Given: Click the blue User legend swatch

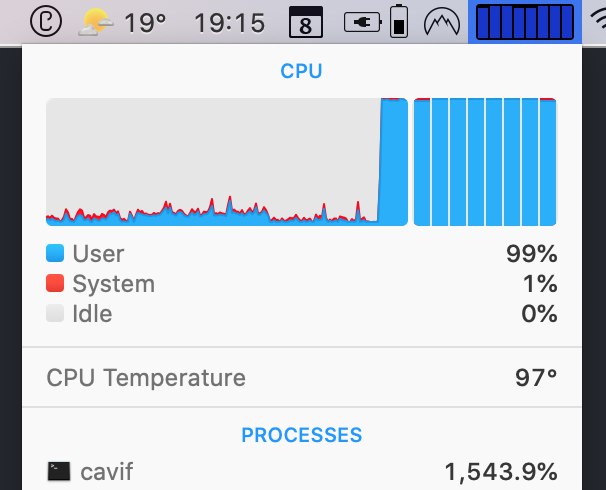Looking at the screenshot, I should pos(56,254).
